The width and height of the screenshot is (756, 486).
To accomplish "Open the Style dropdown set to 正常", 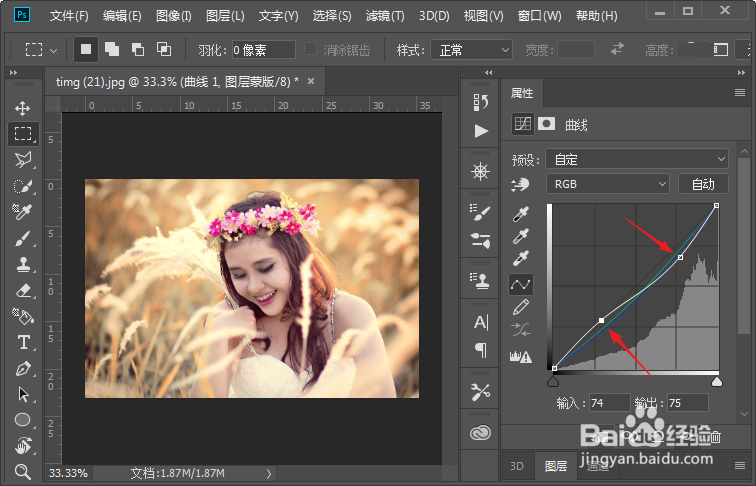I will tap(471, 50).
